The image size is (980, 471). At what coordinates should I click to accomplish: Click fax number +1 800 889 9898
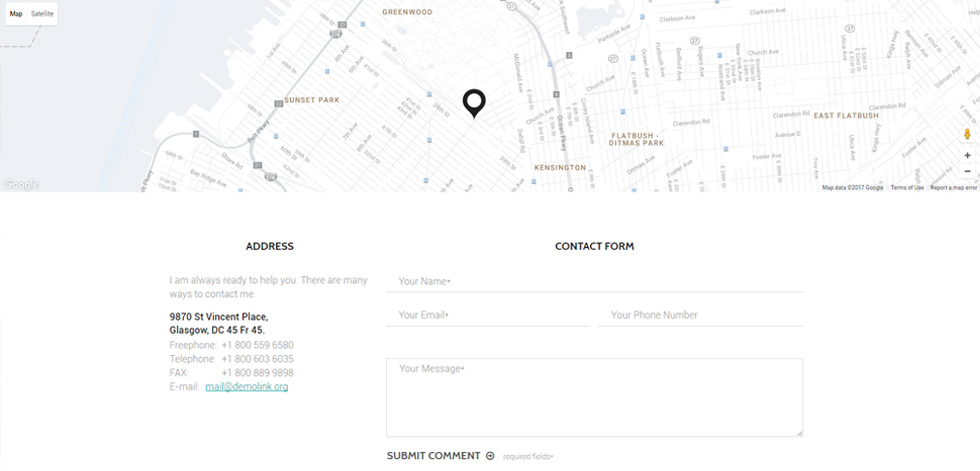(x=258, y=373)
